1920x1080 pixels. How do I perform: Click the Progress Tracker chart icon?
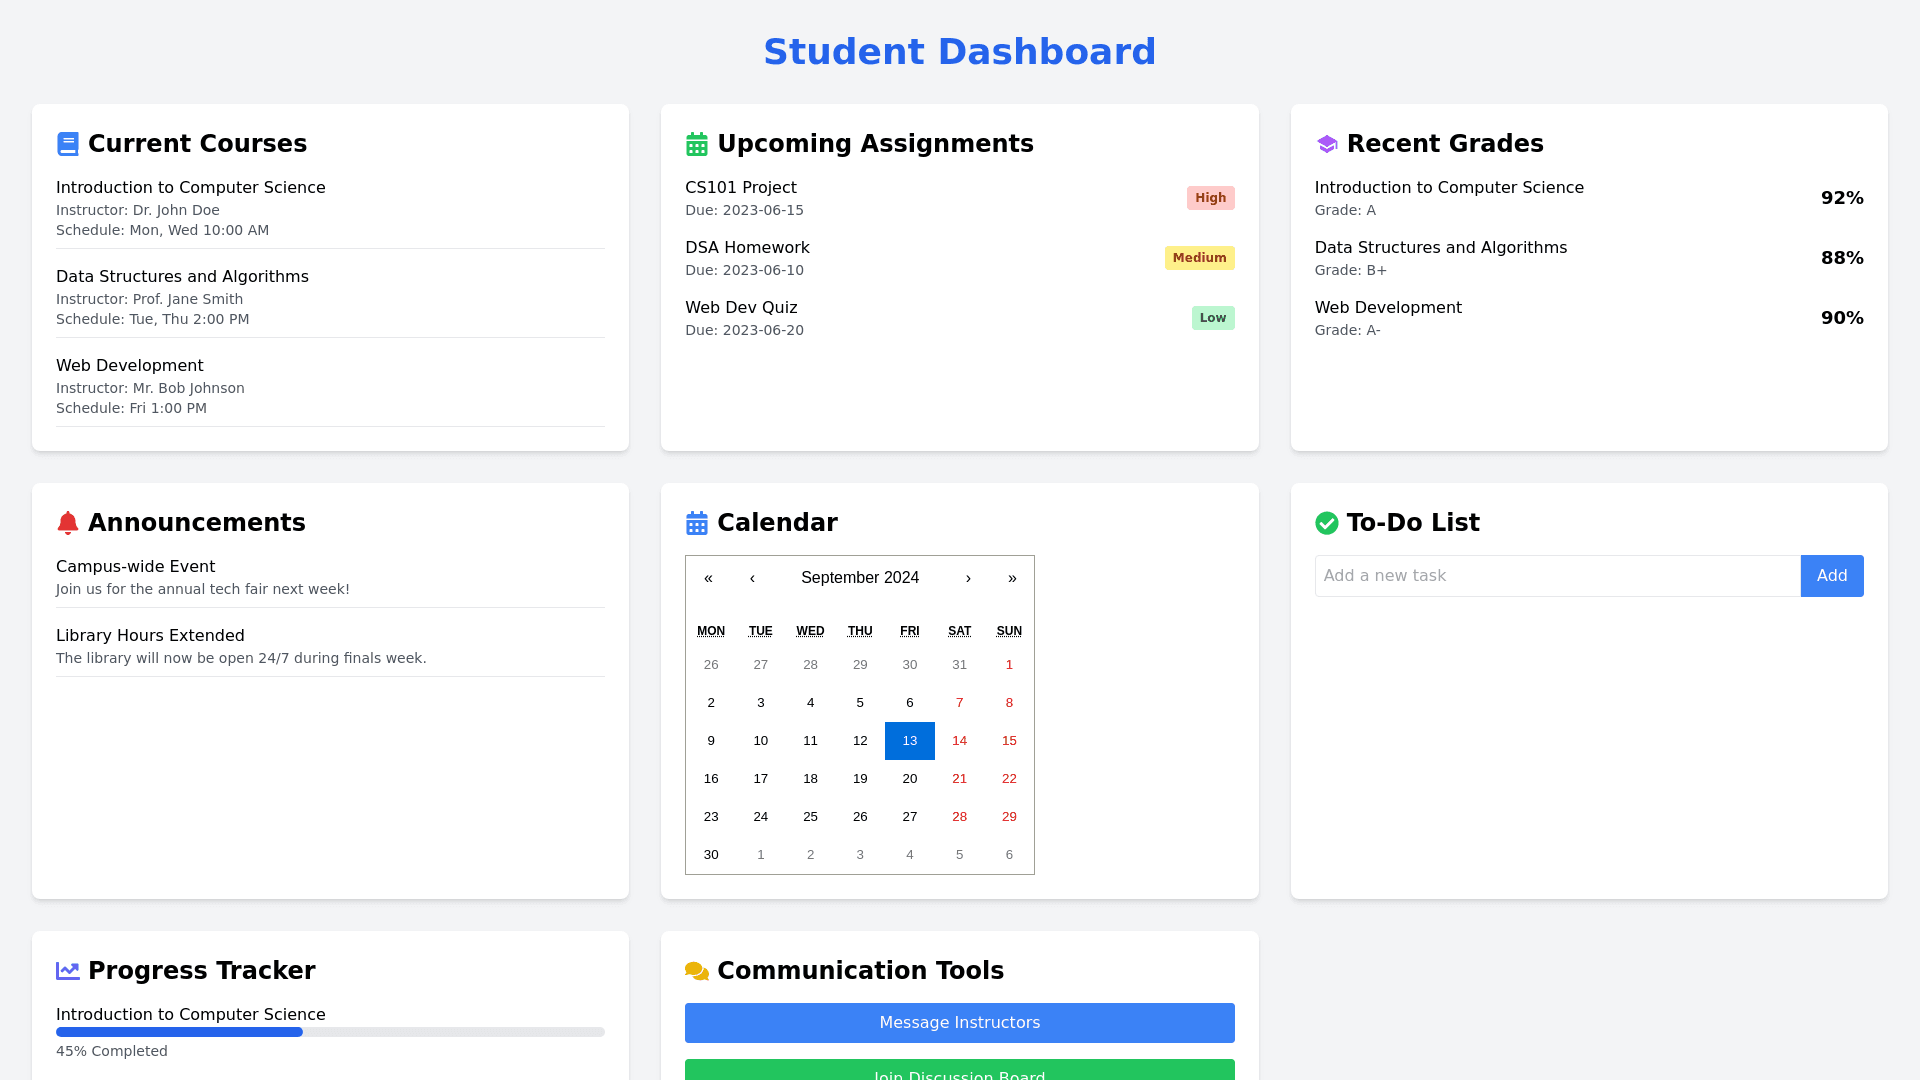pyautogui.click(x=67, y=970)
